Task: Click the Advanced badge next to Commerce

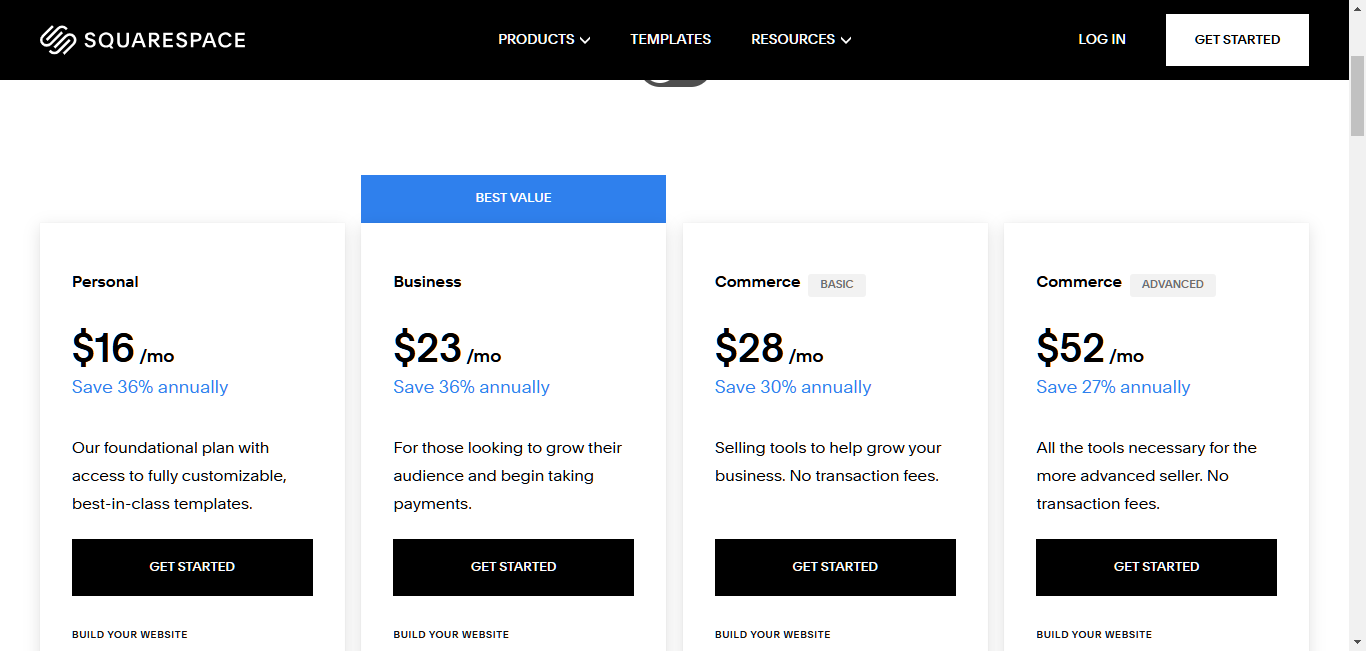Action: pos(1173,285)
